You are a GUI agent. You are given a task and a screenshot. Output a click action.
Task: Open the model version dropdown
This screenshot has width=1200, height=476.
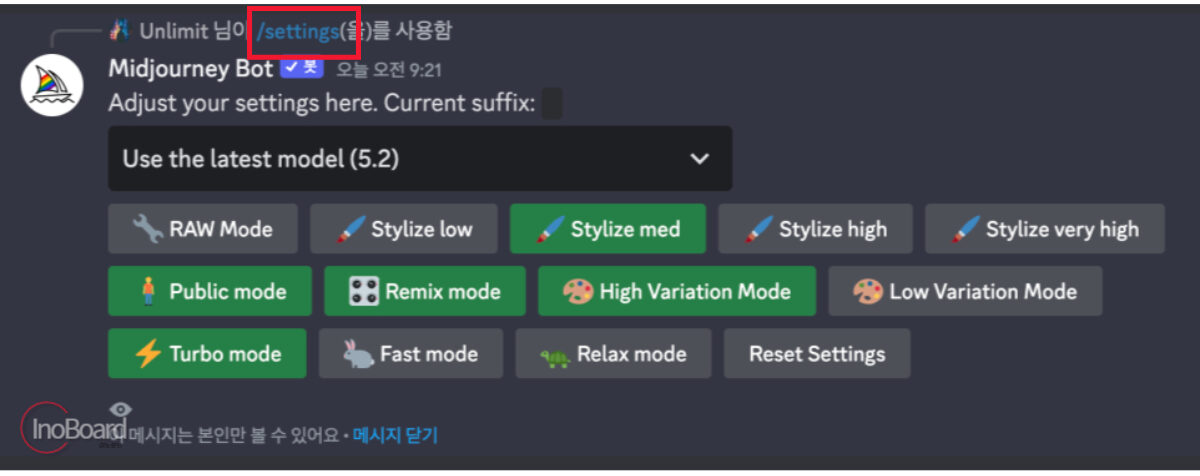click(x=420, y=158)
